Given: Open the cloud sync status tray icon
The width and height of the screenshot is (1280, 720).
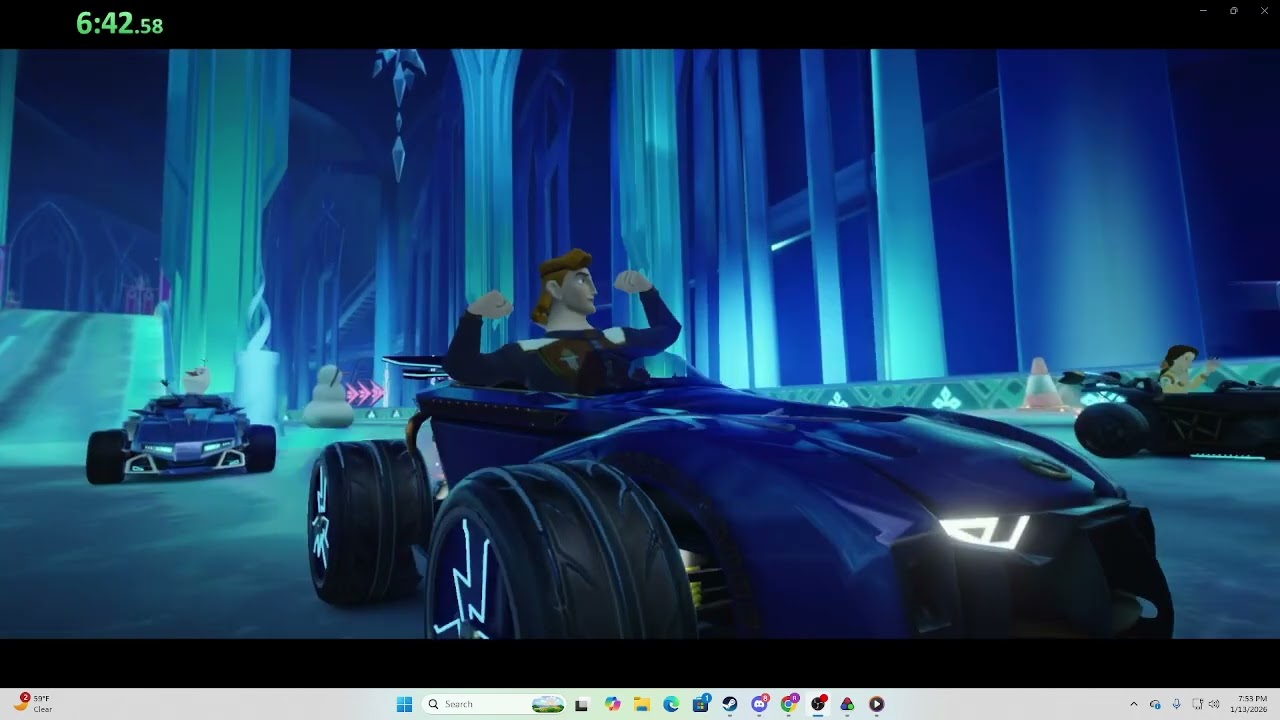Looking at the screenshot, I should [1155, 704].
